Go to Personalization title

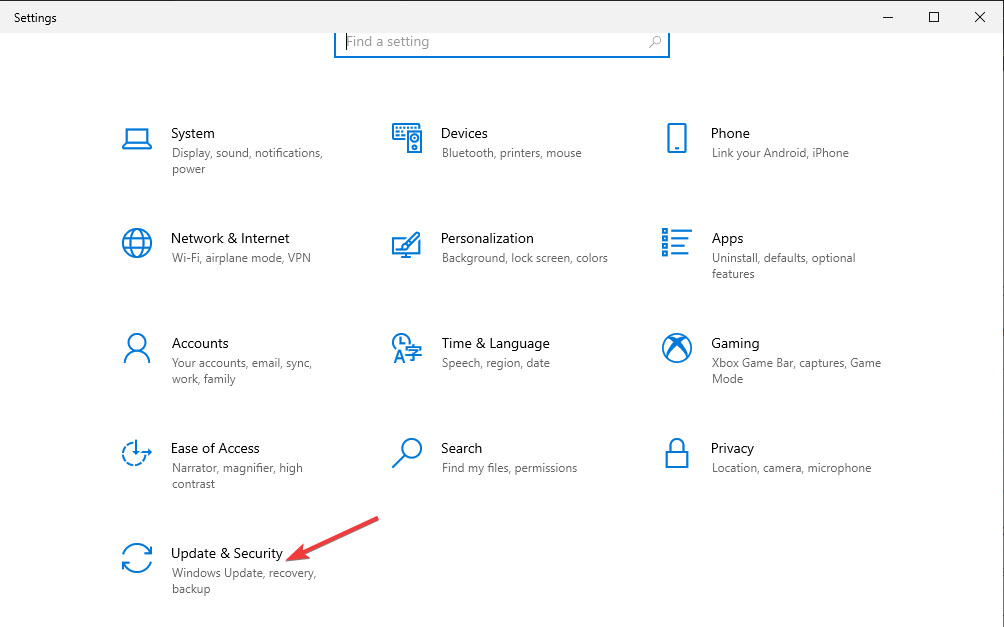tap(487, 238)
